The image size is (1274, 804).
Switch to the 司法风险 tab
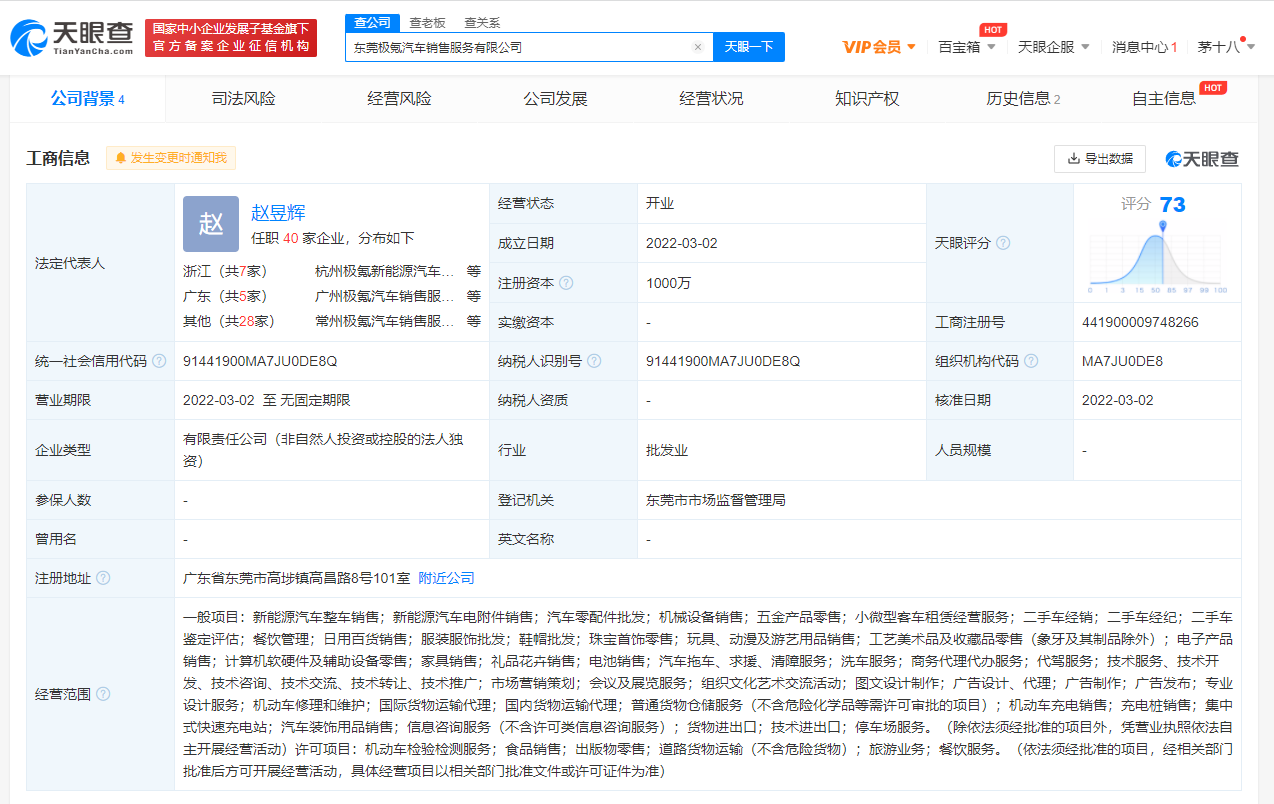(x=243, y=98)
